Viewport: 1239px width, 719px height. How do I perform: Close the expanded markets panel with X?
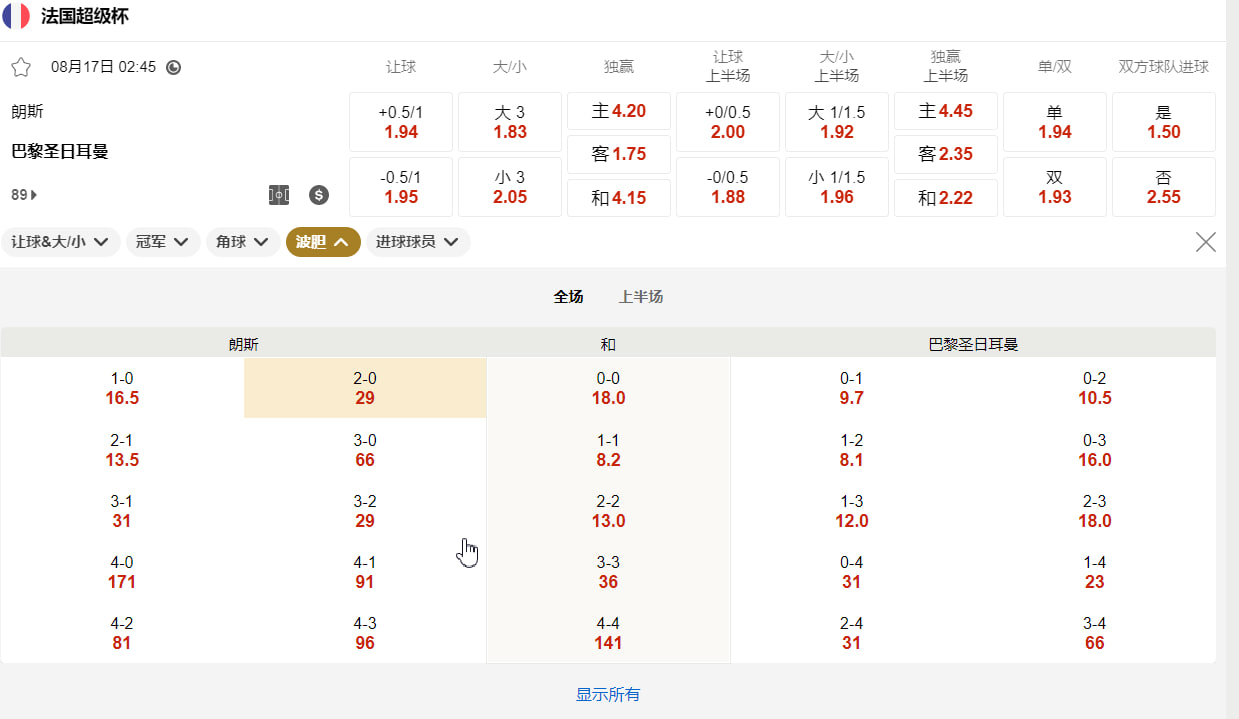pyautogui.click(x=1206, y=242)
